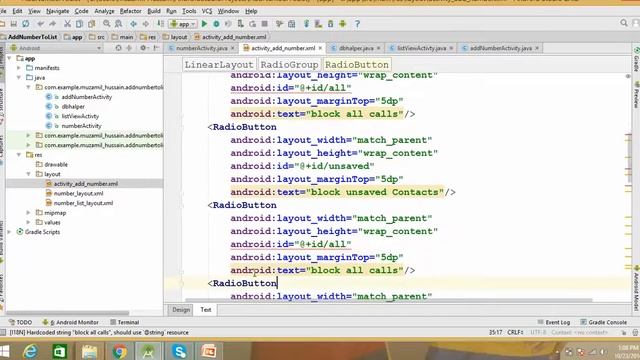Image resolution: width=640 pixels, height=360 pixels.
Task: Open the Event Log panel
Action: (x=554, y=322)
